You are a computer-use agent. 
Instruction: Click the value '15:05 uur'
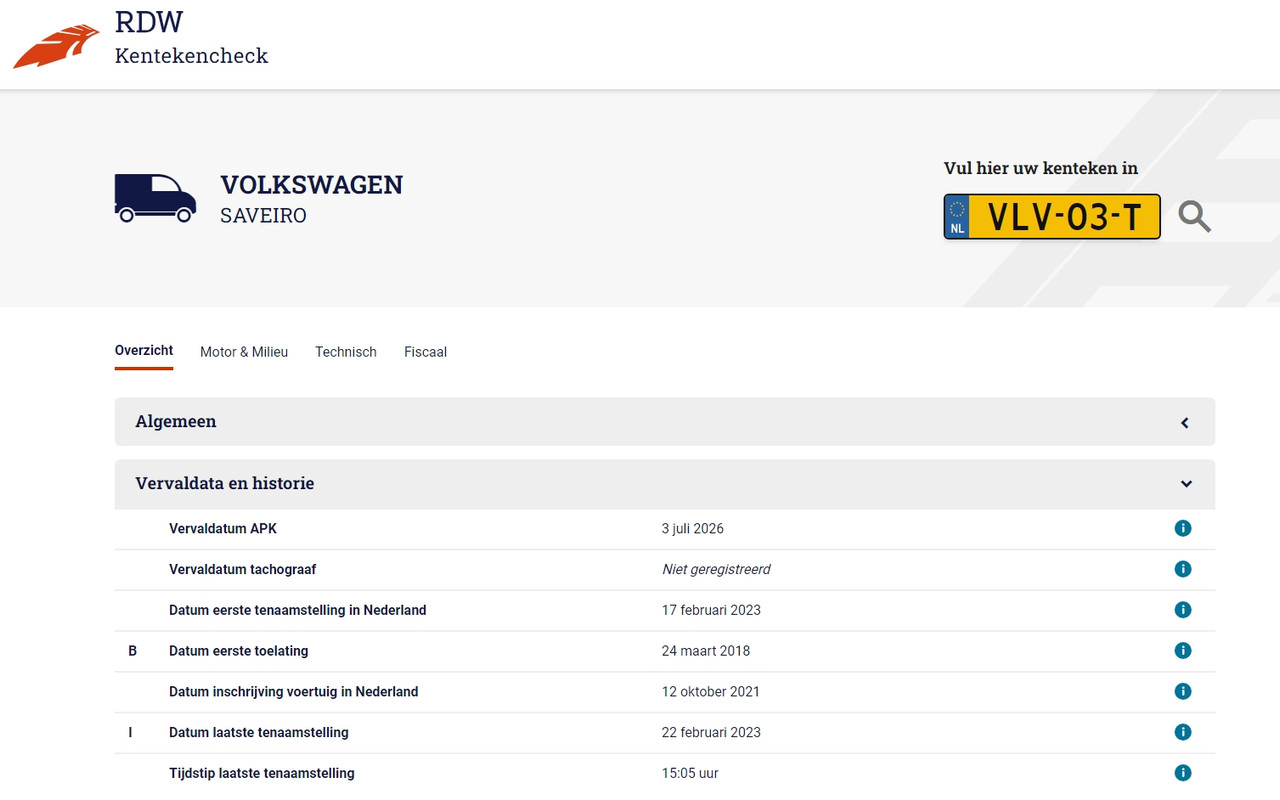pos(690,774)
